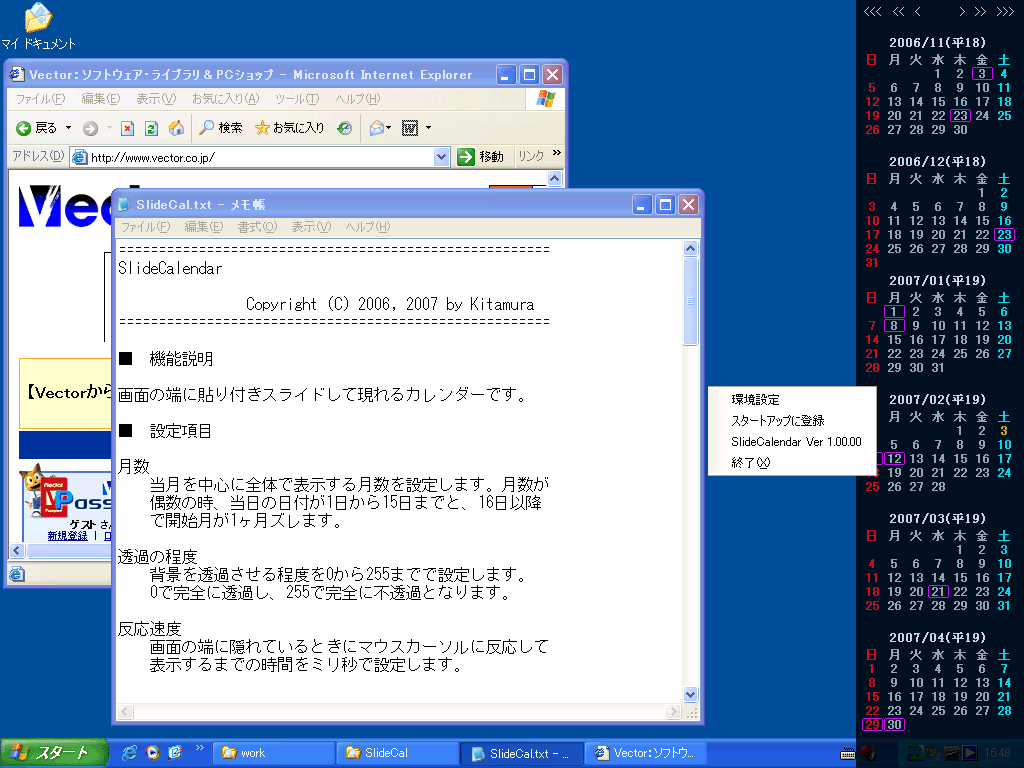Screen dimensions: 1024x768
Task: Open the スタート Start button
Action: [54, 753]
